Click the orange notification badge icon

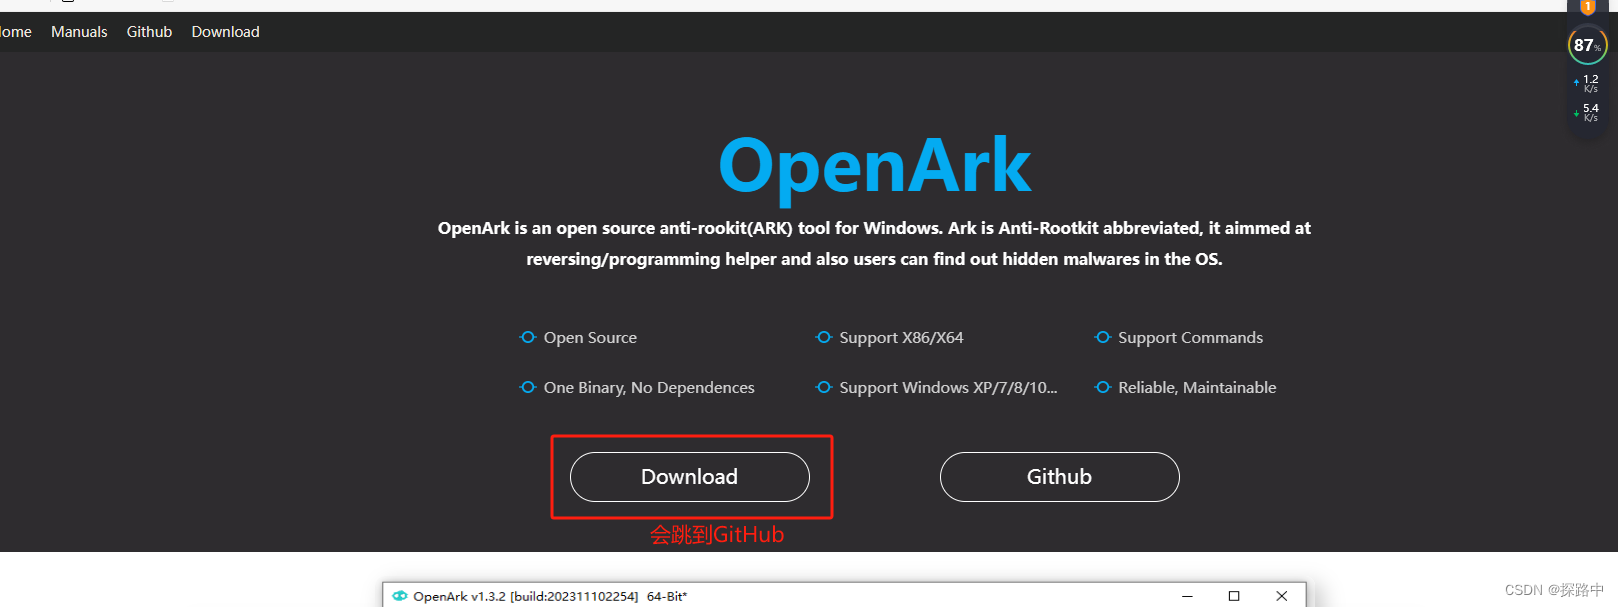pyautogui.click(x=1588, y=6)
